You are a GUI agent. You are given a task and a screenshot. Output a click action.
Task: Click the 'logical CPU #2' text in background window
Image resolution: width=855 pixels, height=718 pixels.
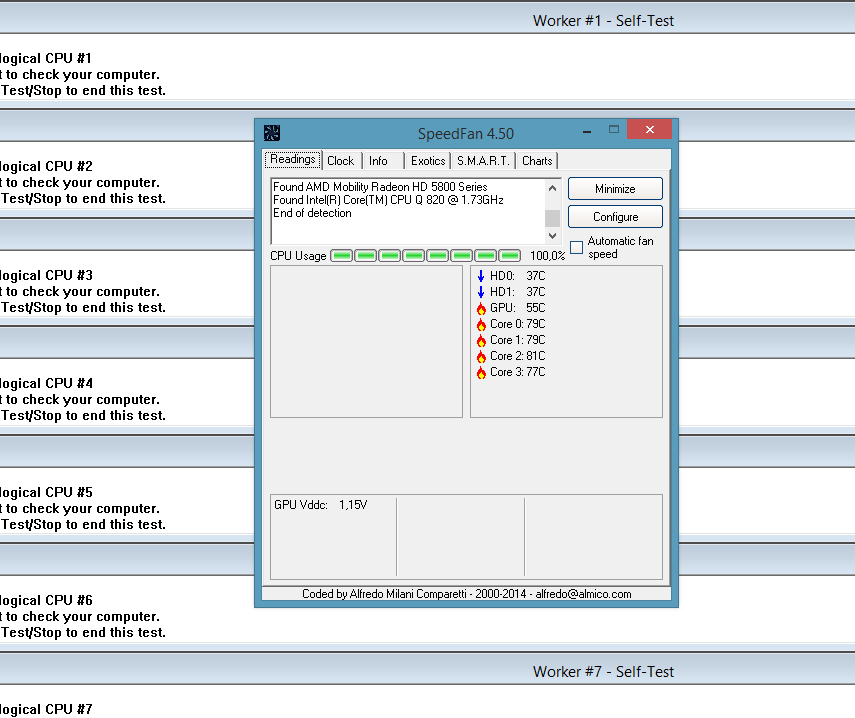(46, 166)
